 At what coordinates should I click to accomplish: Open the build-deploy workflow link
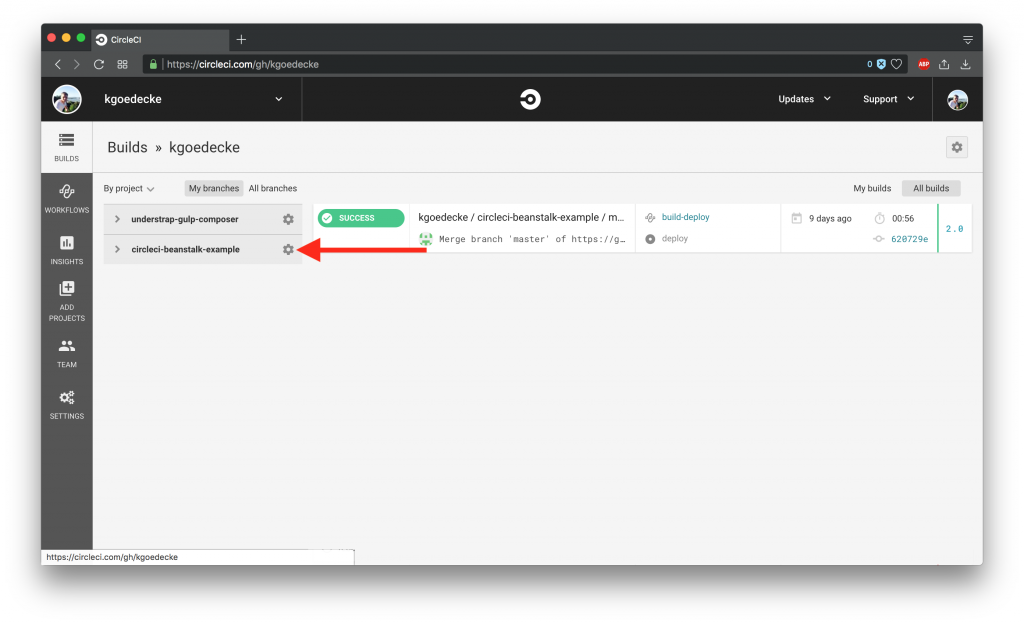(x=685, y=217)
